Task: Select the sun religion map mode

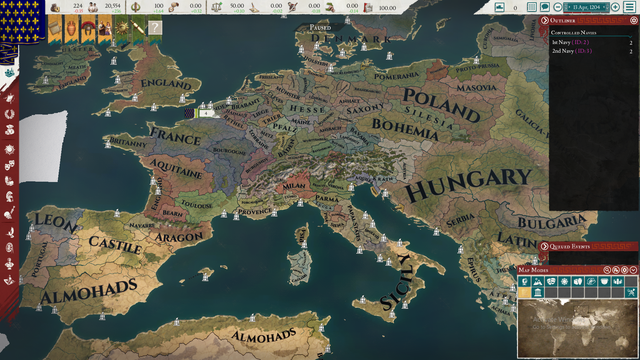Action: pos(564,281)
